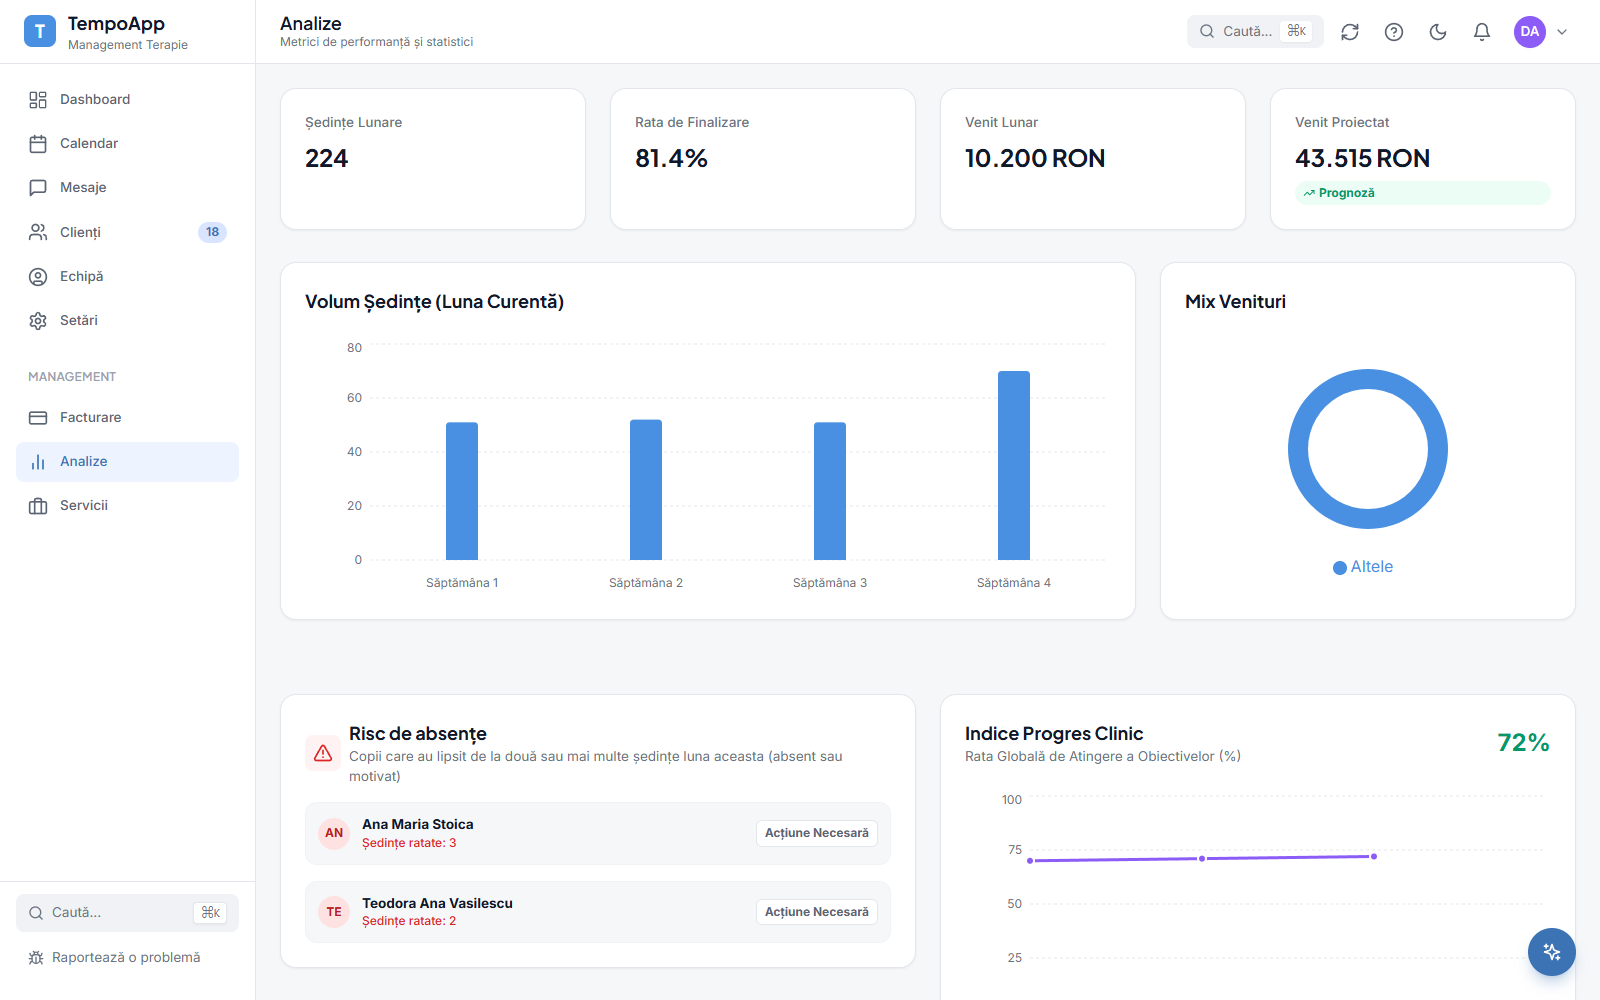Click Acțiune Necesară for Ana Maria Stoica

coord(817,833)
